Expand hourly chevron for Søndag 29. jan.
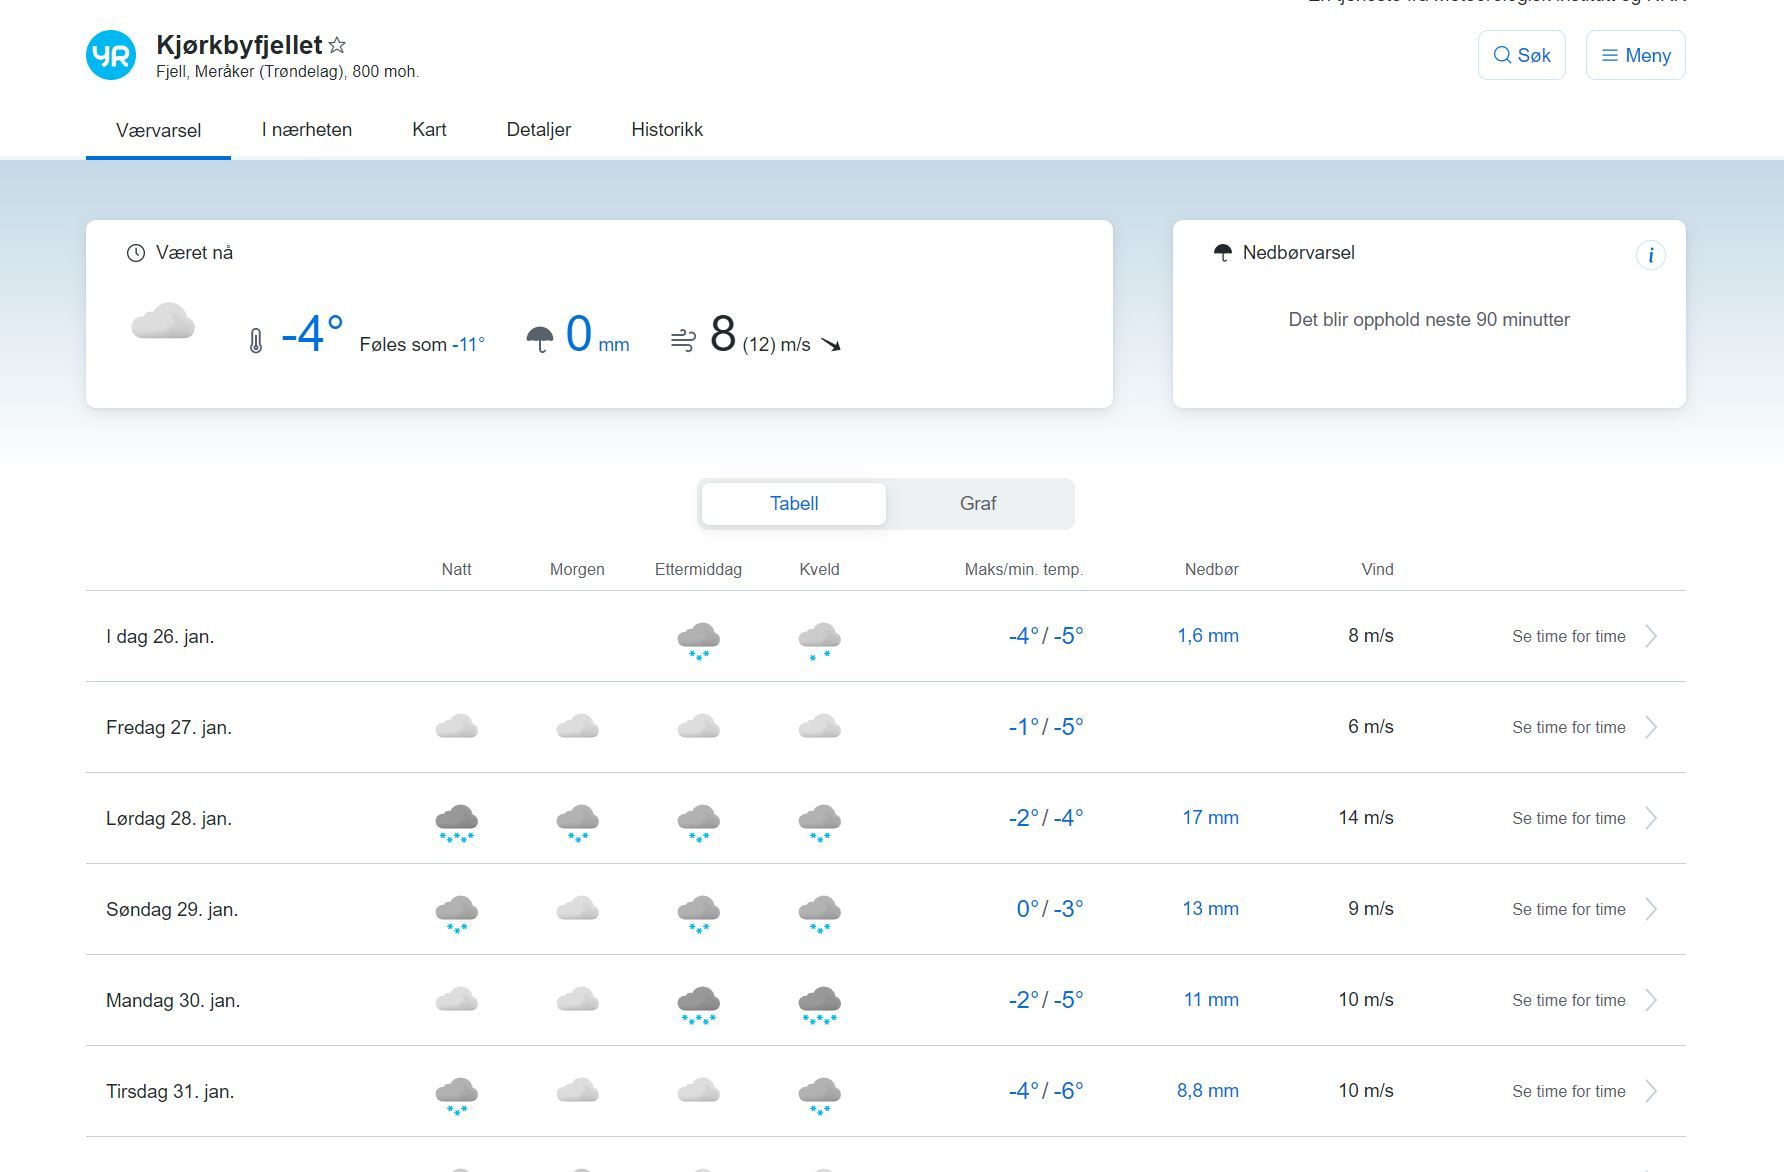 click(1651, 909)
